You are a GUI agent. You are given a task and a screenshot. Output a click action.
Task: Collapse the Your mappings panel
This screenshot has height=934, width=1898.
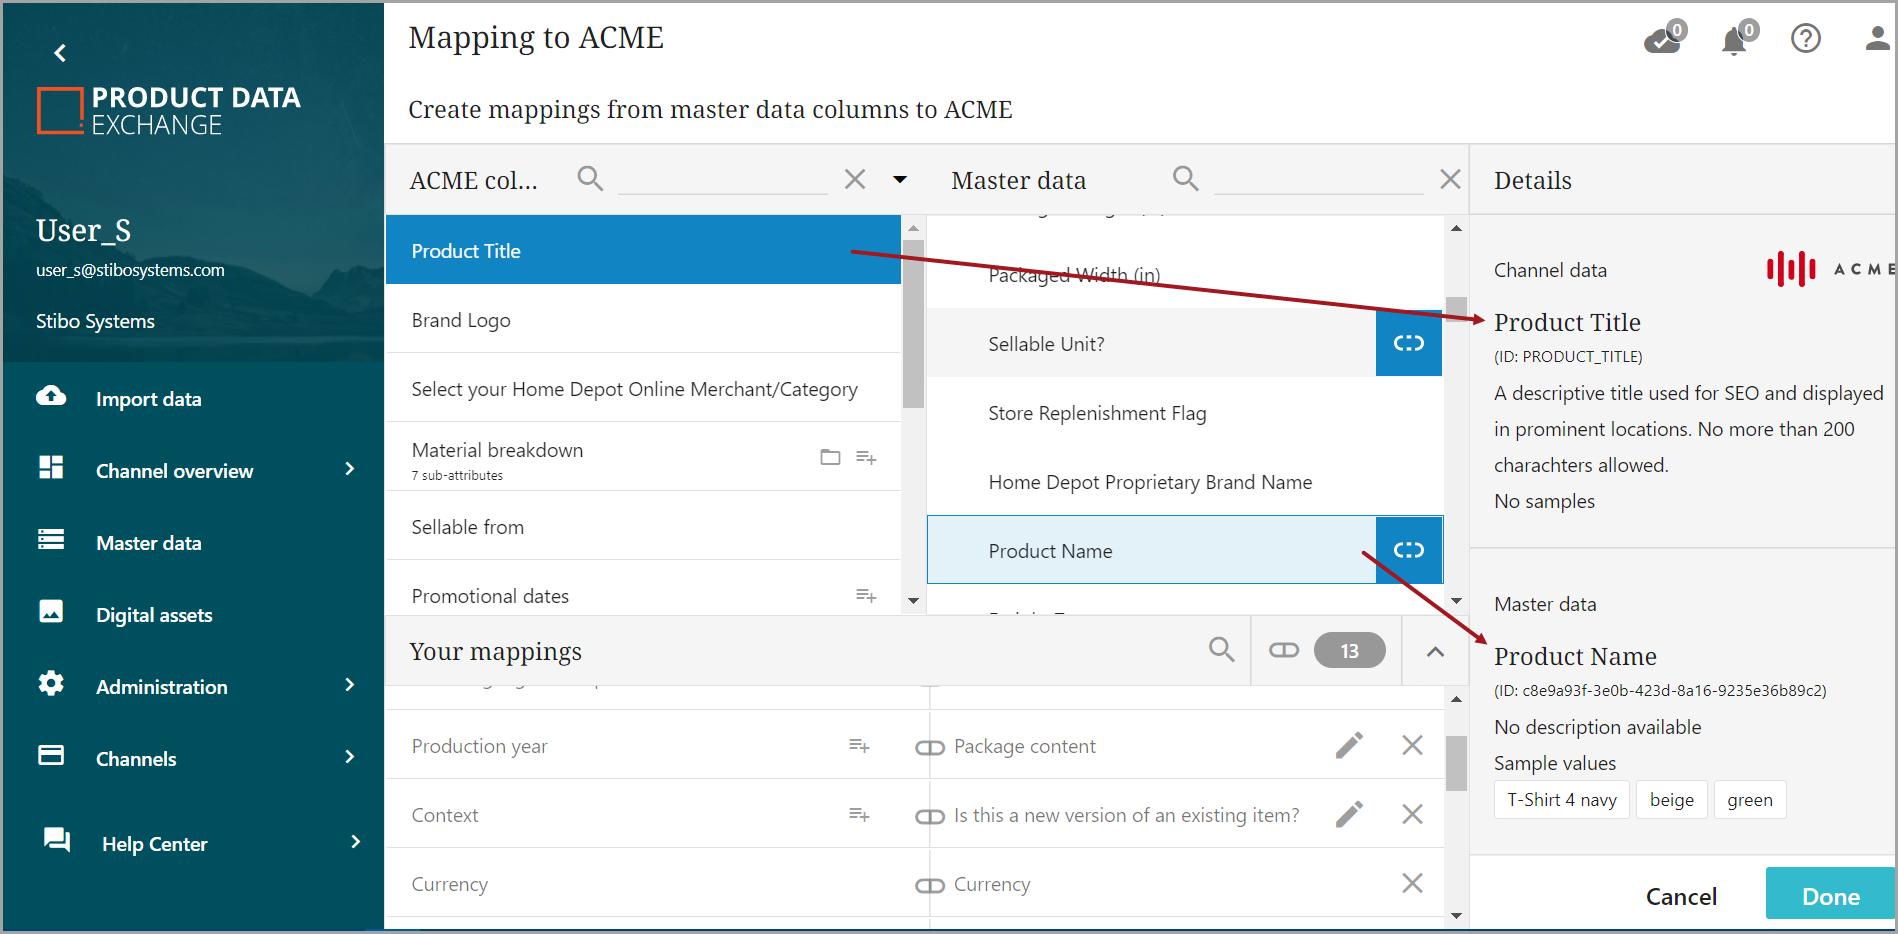click(x=1435, y=651)
